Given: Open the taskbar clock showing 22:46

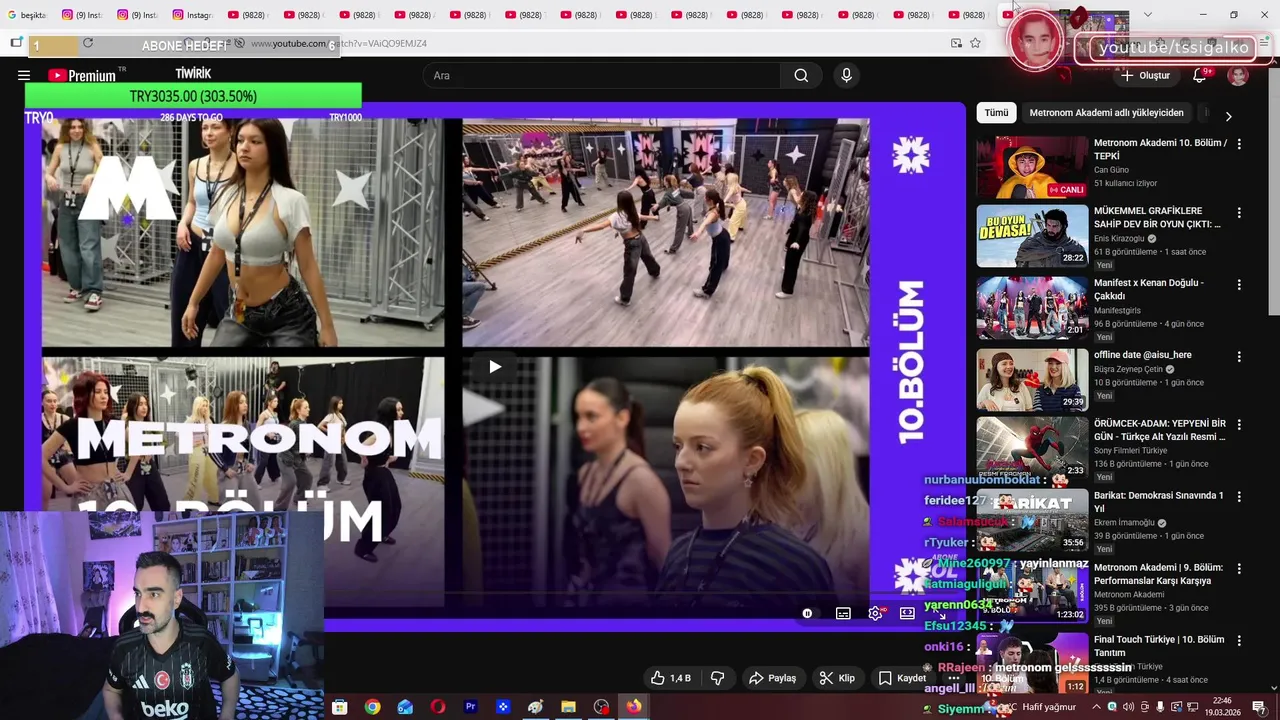Looking at the screenshot, I should [x=1222, y=707].
